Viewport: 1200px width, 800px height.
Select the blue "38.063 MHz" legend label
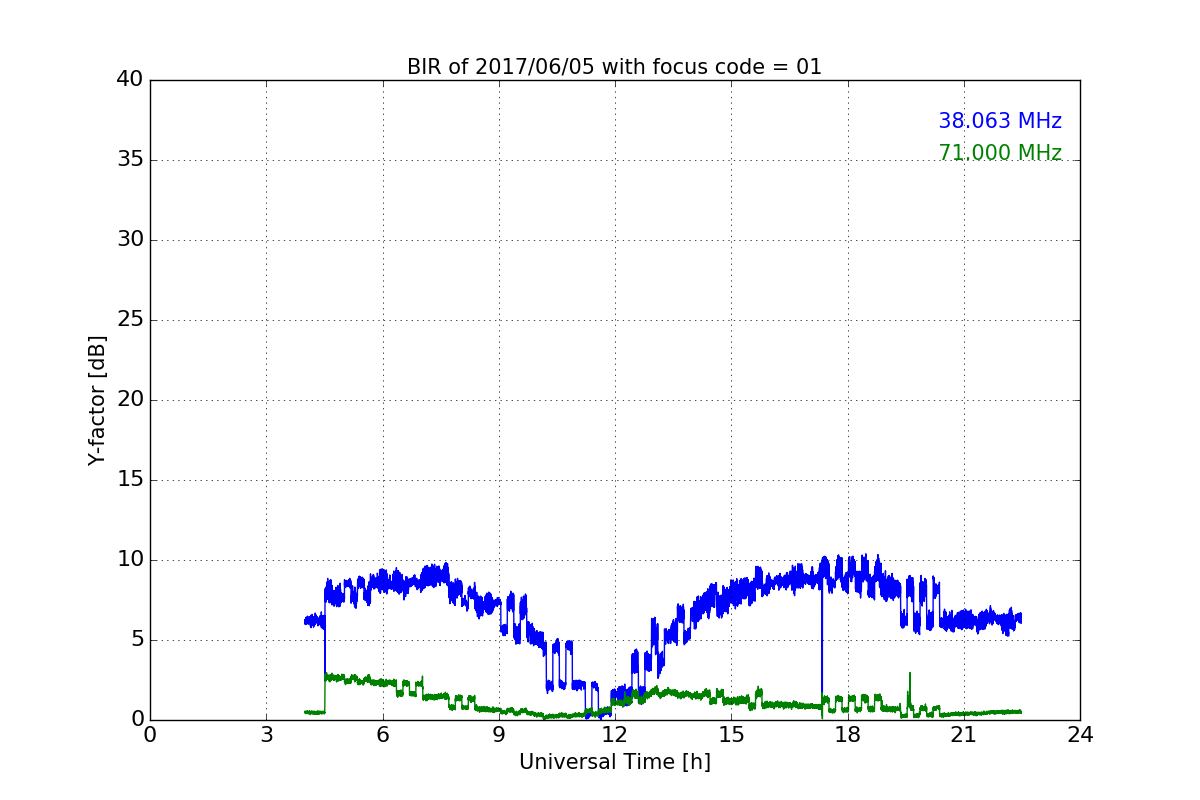coord(1000,121)
